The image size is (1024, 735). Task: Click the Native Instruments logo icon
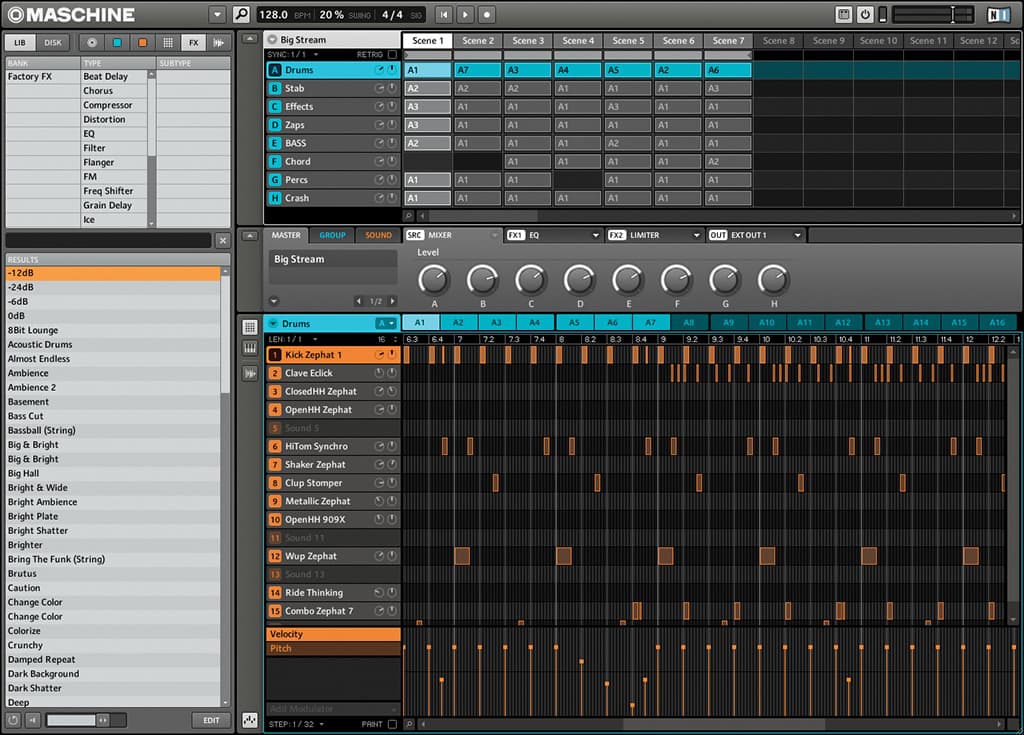point(998,14)
